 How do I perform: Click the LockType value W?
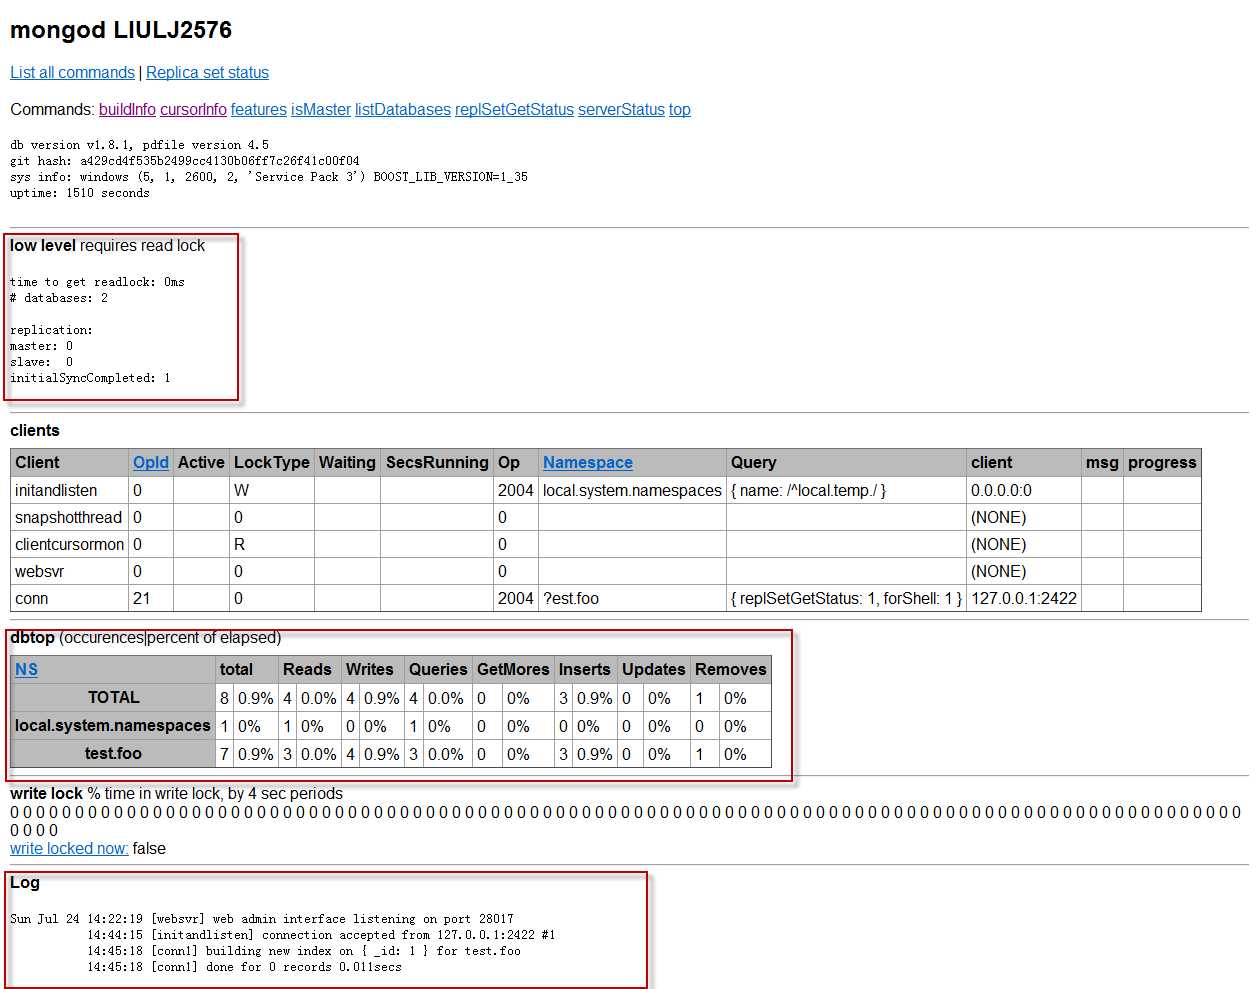pos(272,490)
